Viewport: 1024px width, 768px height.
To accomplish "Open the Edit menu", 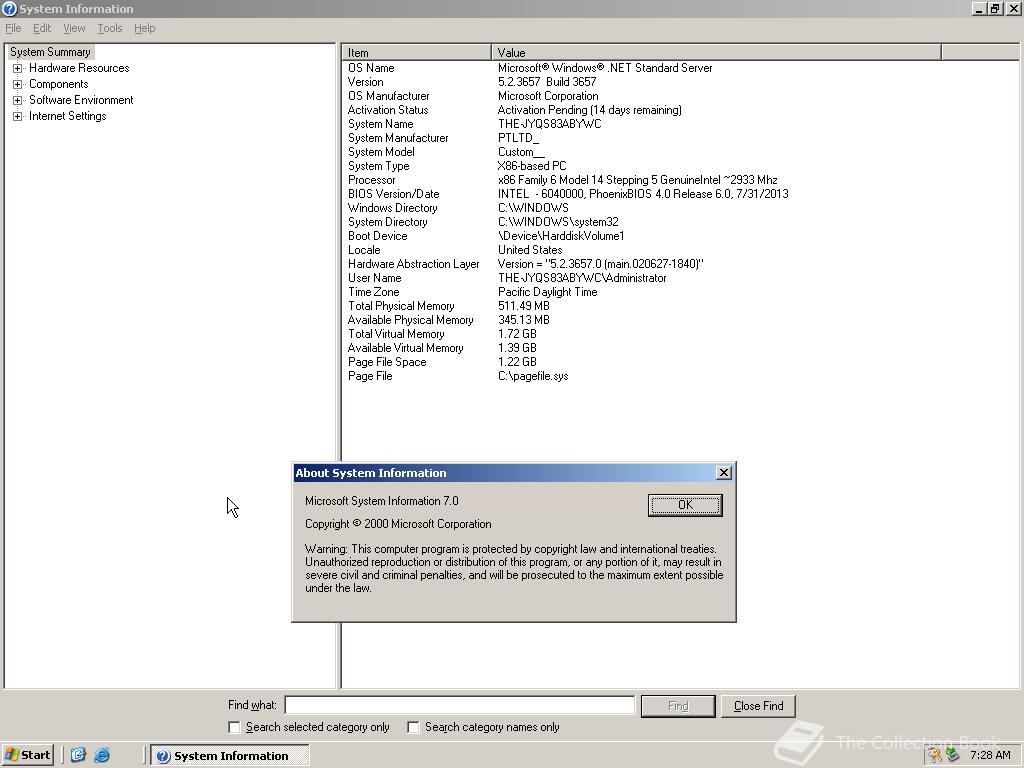I will coord(42,28).
